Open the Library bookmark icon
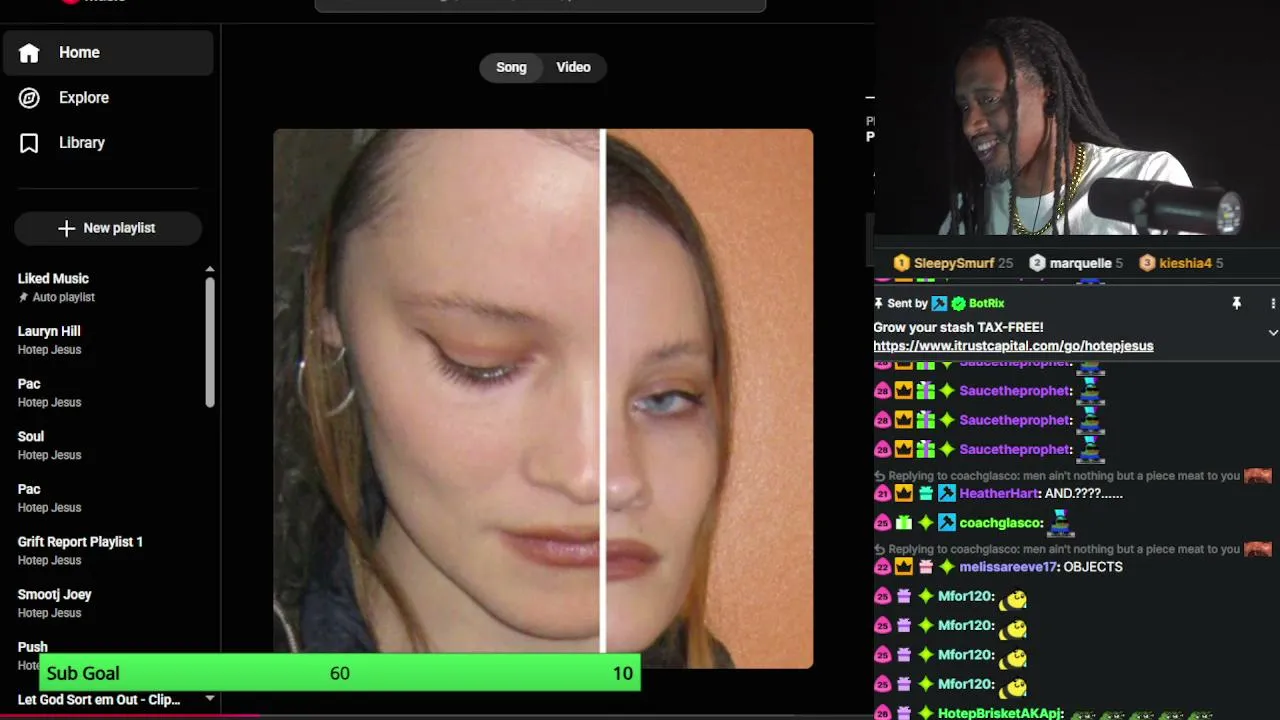Viewport: 1280px width, 720px height. tap(29, 143)
